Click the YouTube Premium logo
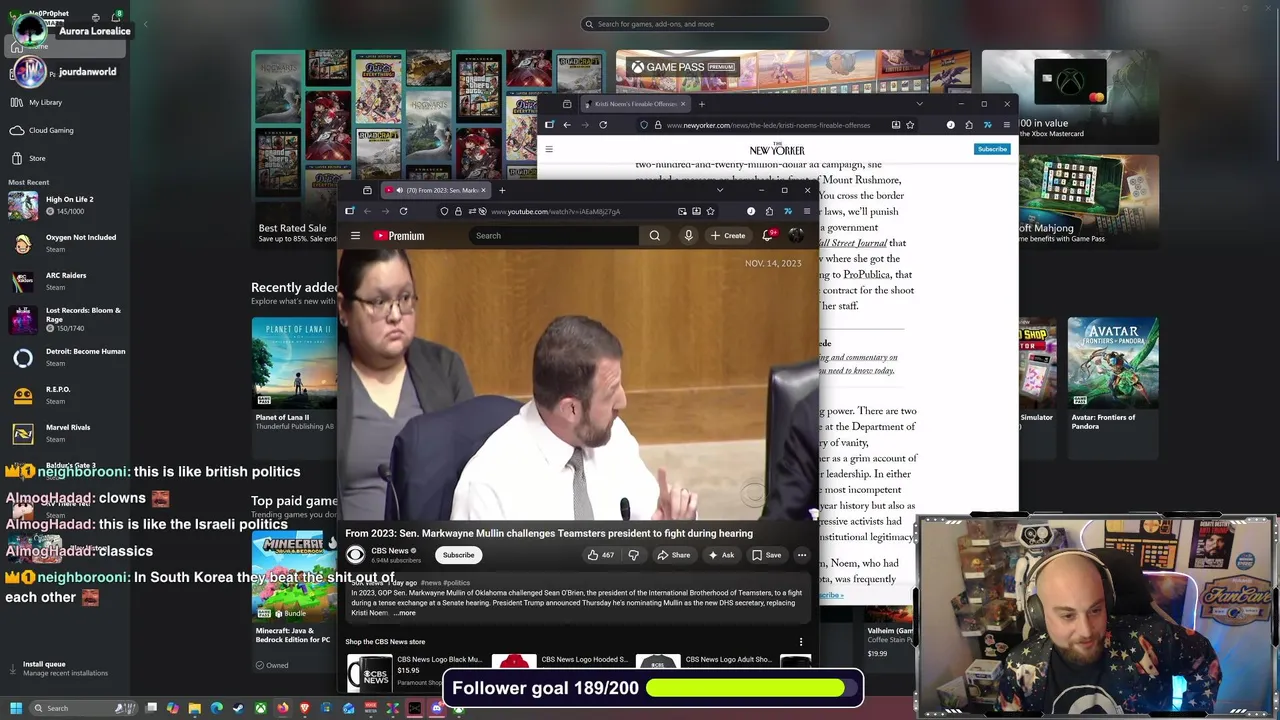The width and height of the screenshot is (1280, 720). click(399, 236)
